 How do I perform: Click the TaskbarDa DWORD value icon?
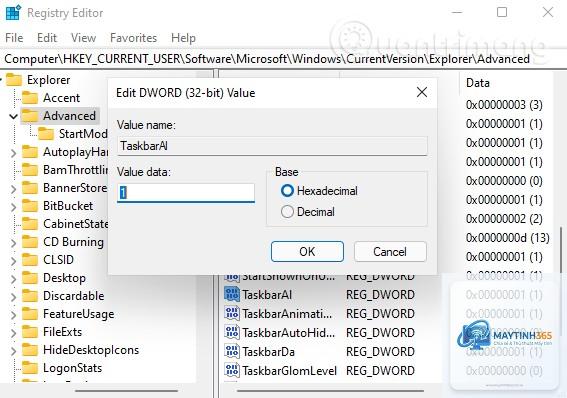232,351
